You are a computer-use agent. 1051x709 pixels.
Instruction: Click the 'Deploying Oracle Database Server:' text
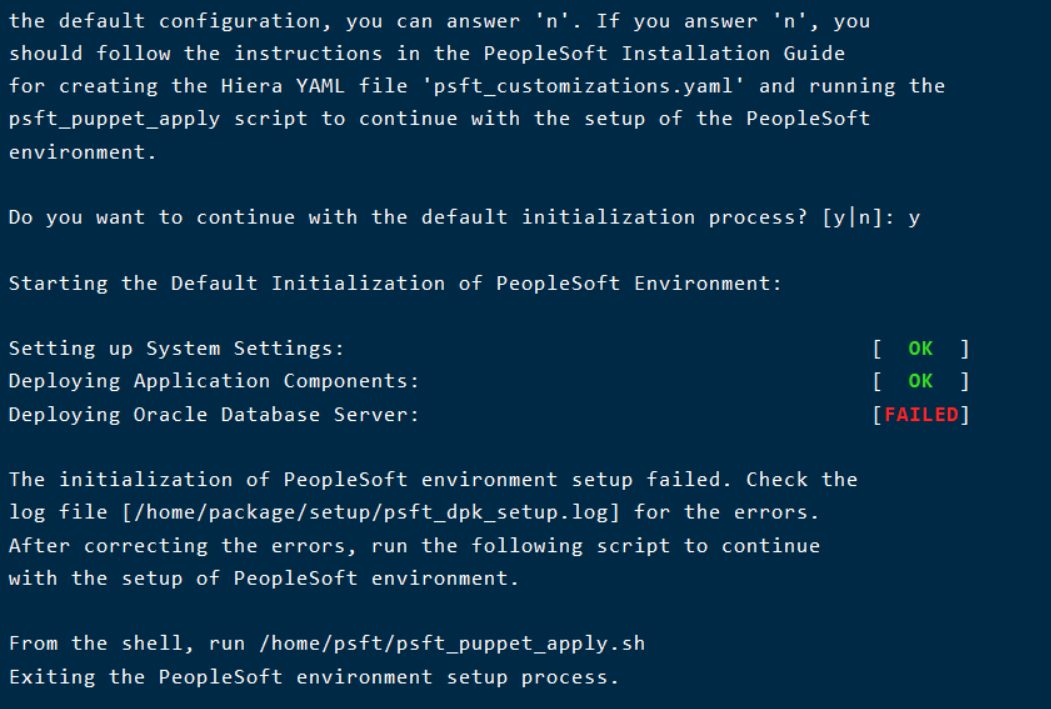214,414
